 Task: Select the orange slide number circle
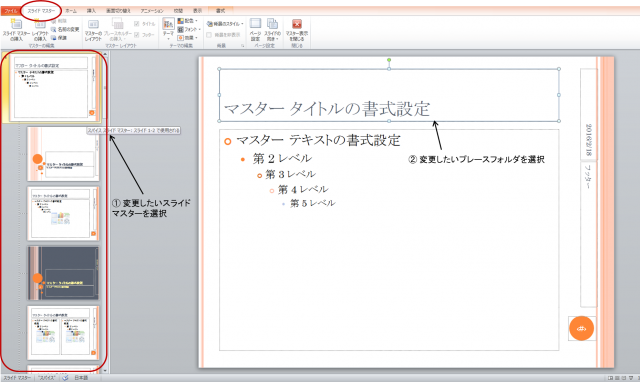582,328
